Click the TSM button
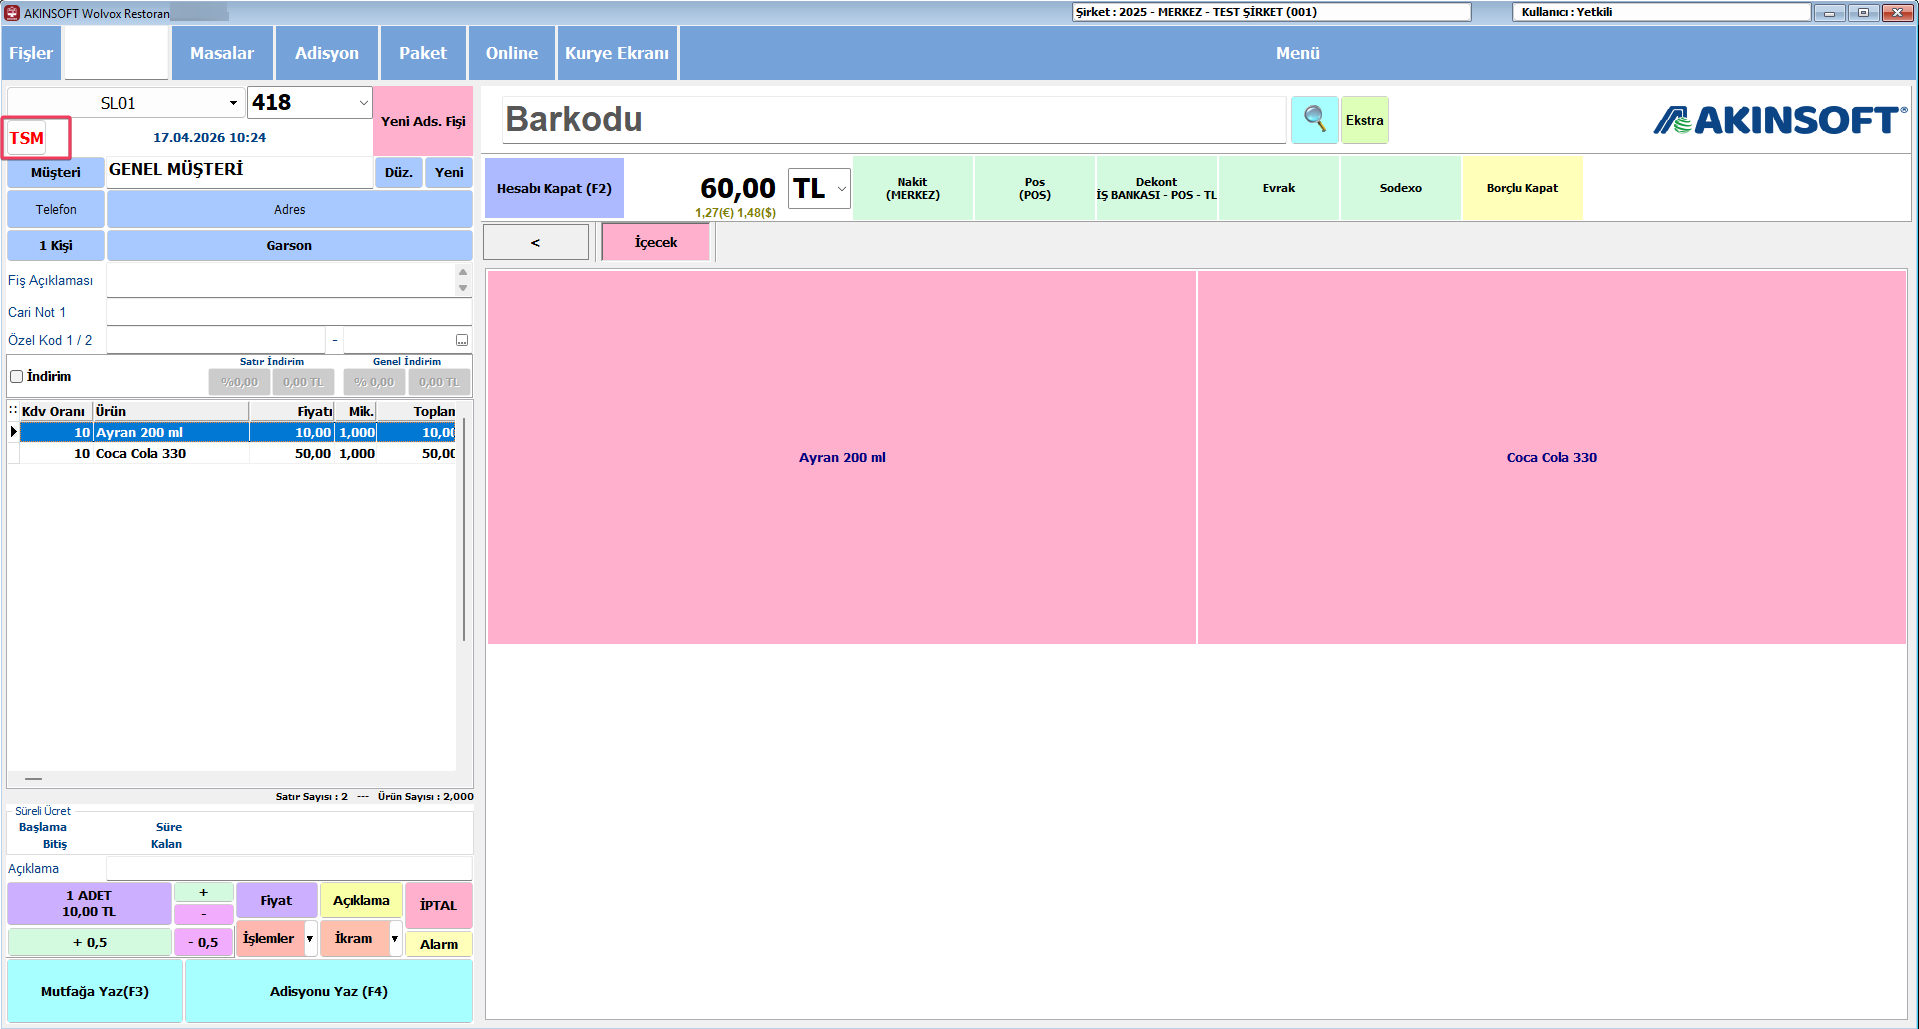This screenshot has height=1029, width=1919. coord(27,138)
